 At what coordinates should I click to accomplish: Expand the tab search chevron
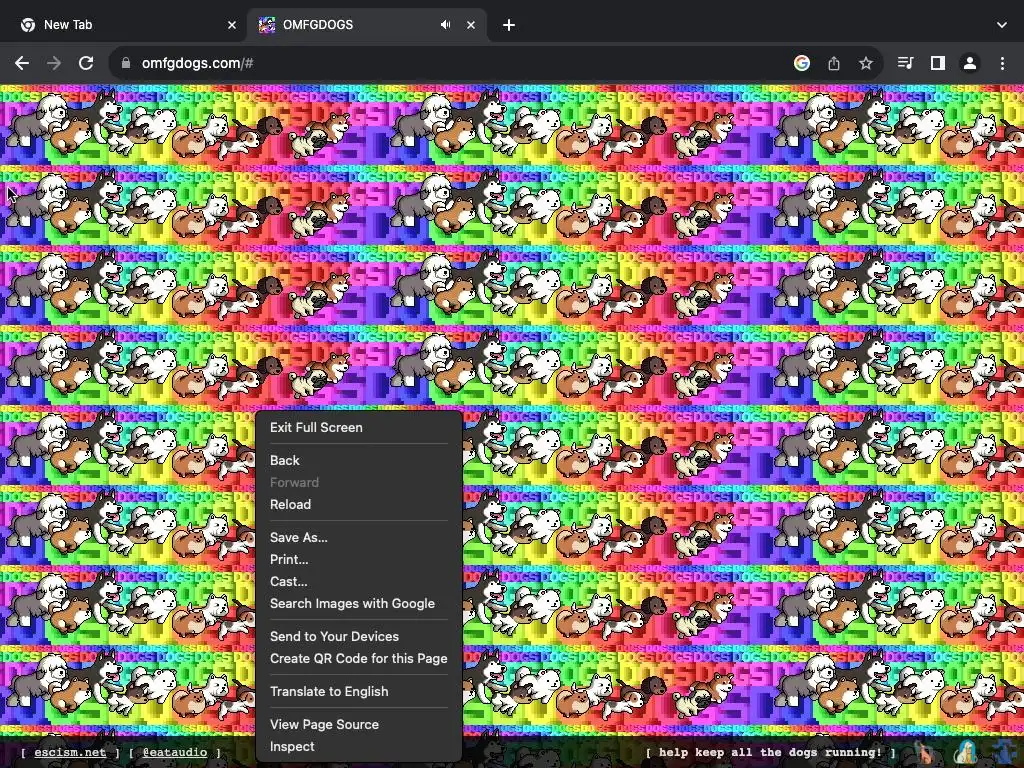point(1002,25)
